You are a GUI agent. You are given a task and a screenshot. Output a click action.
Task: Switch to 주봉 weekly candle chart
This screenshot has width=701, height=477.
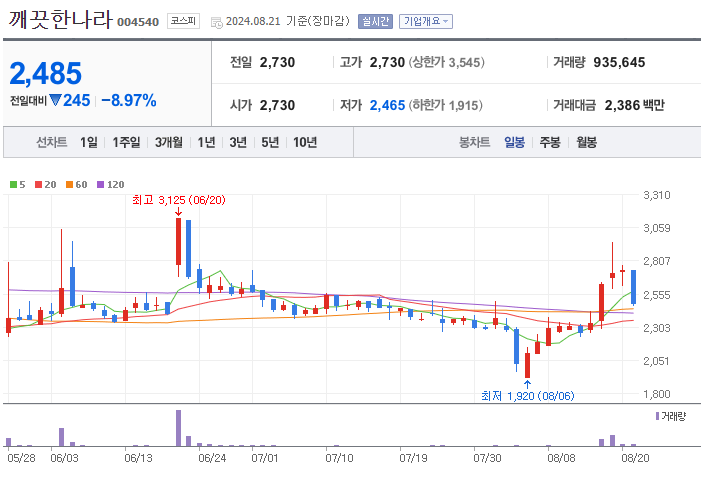[550, 143]
